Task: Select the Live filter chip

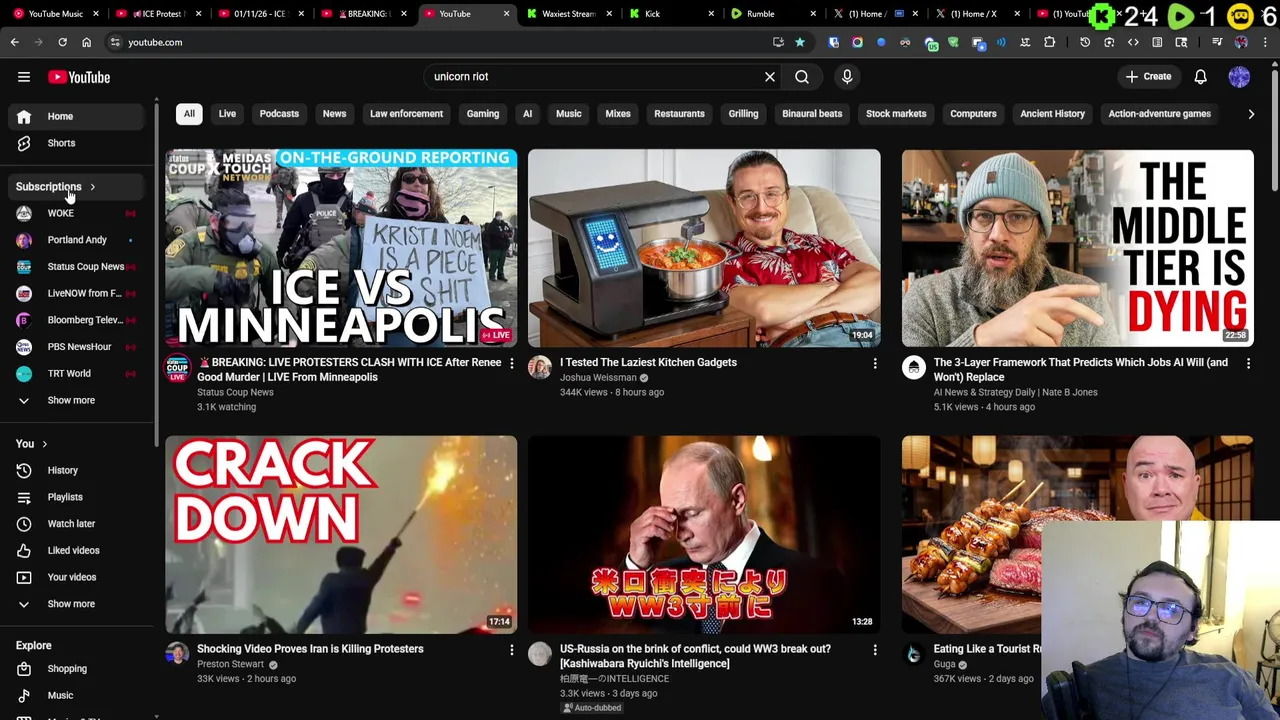Action: [x=227, y=114]
